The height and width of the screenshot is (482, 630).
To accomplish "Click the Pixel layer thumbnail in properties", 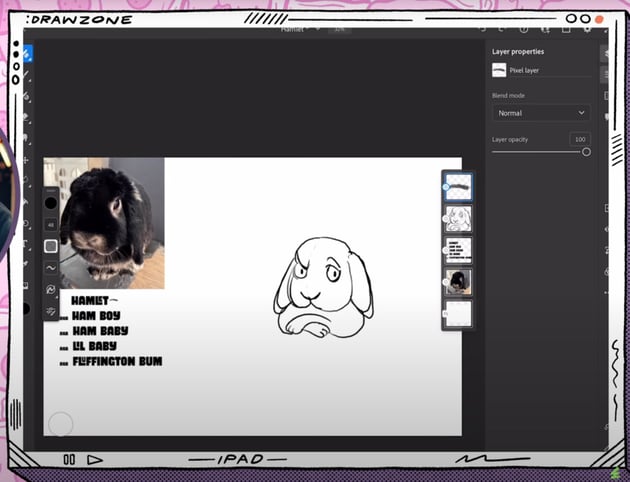I will pyautogui.click(x=499, y=70).
